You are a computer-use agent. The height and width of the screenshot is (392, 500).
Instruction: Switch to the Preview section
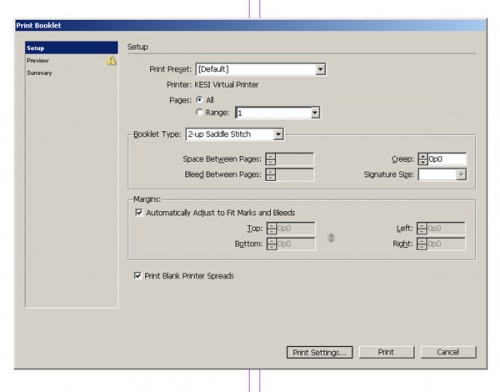[71, 60]
